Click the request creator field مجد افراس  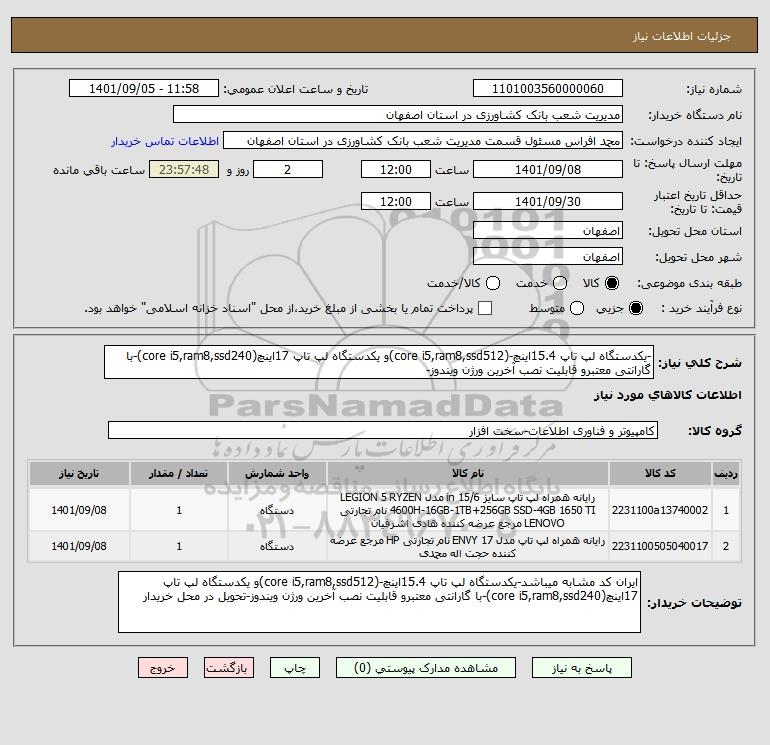point(423,141)
